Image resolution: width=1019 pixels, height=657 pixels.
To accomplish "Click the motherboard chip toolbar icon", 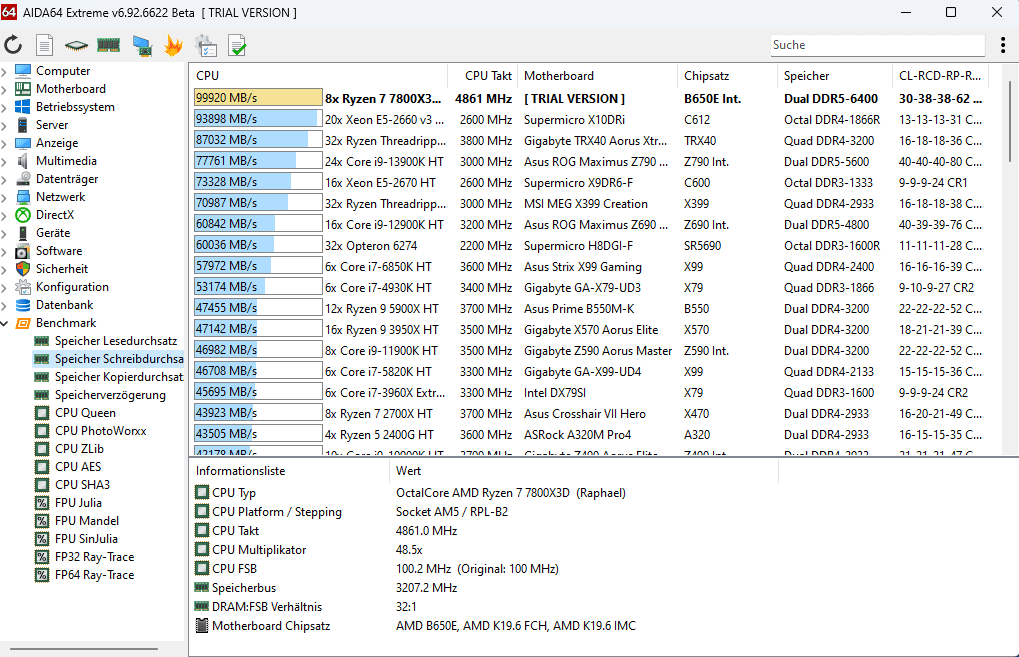I will (x=76, y=45).
